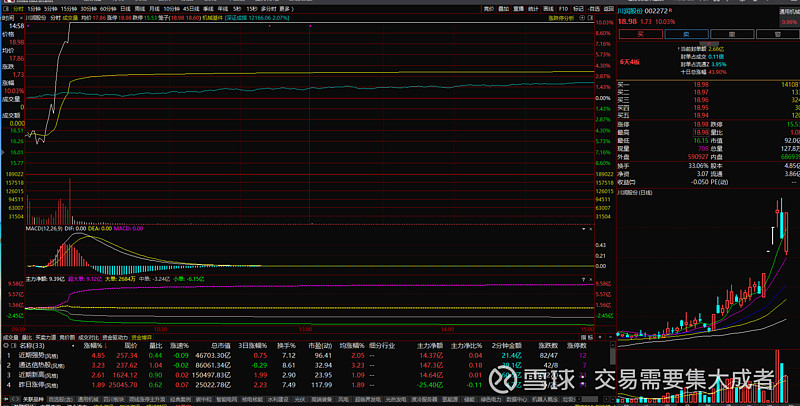Image resolution: width=800 pixels, height=406 pixels.
Task: Switch to the 5分钟 chart period
Action: pyautogui.click(x=51, y=9)
